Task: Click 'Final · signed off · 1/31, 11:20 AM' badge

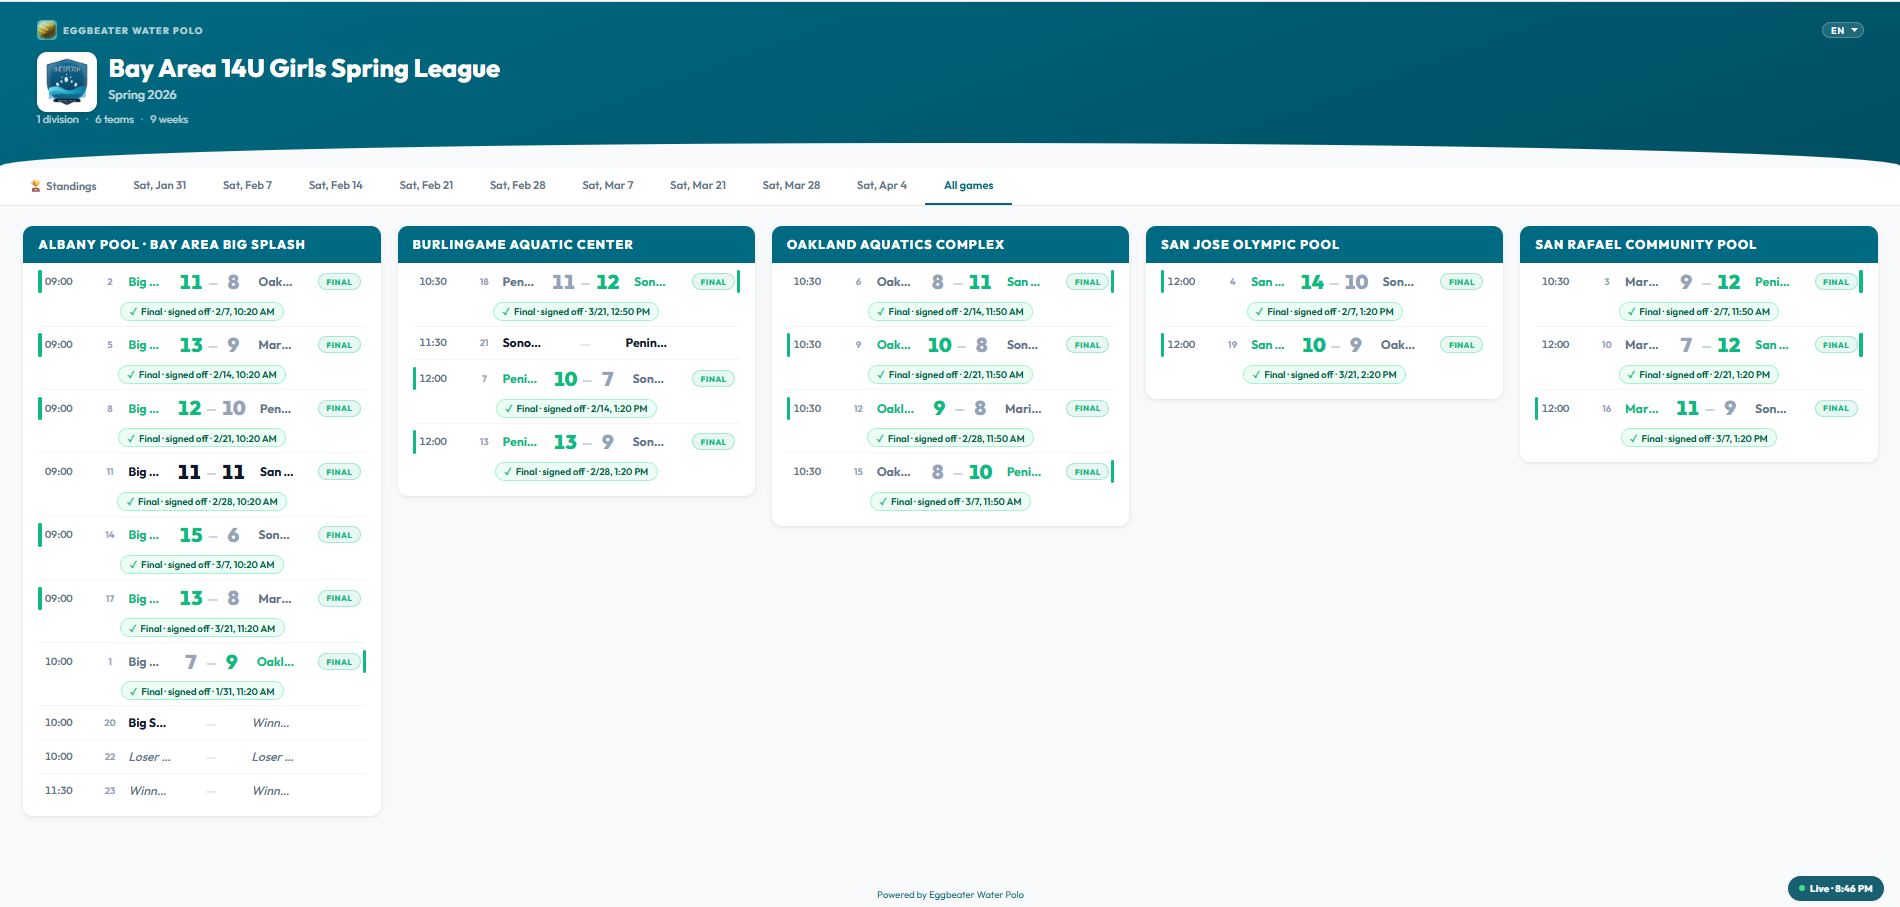Action: point(202,692)
